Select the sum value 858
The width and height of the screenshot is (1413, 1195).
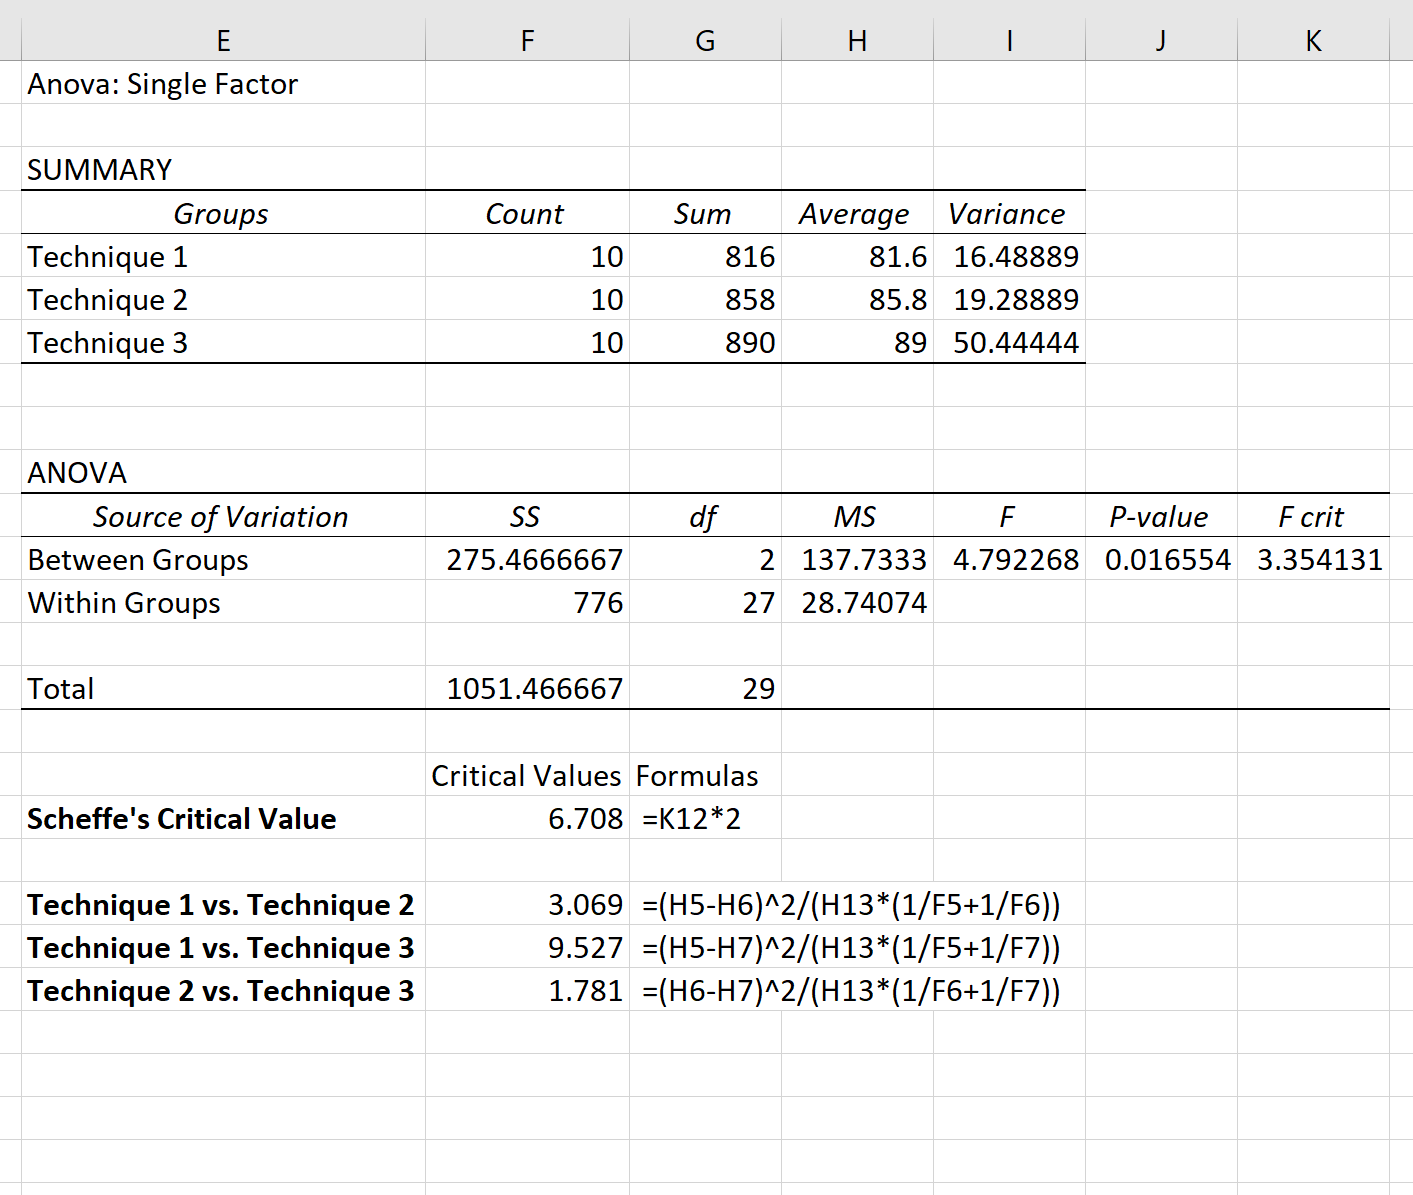[705, 299]
